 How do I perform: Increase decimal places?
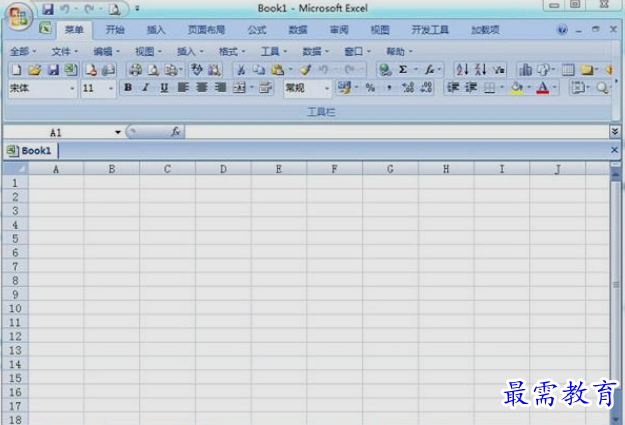coord(408,88)
